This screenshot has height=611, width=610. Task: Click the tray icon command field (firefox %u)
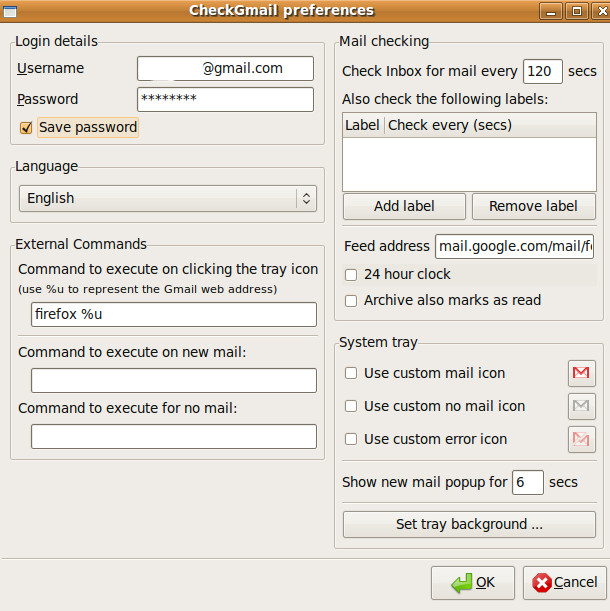pyautogui.click(x=174, y=314)
